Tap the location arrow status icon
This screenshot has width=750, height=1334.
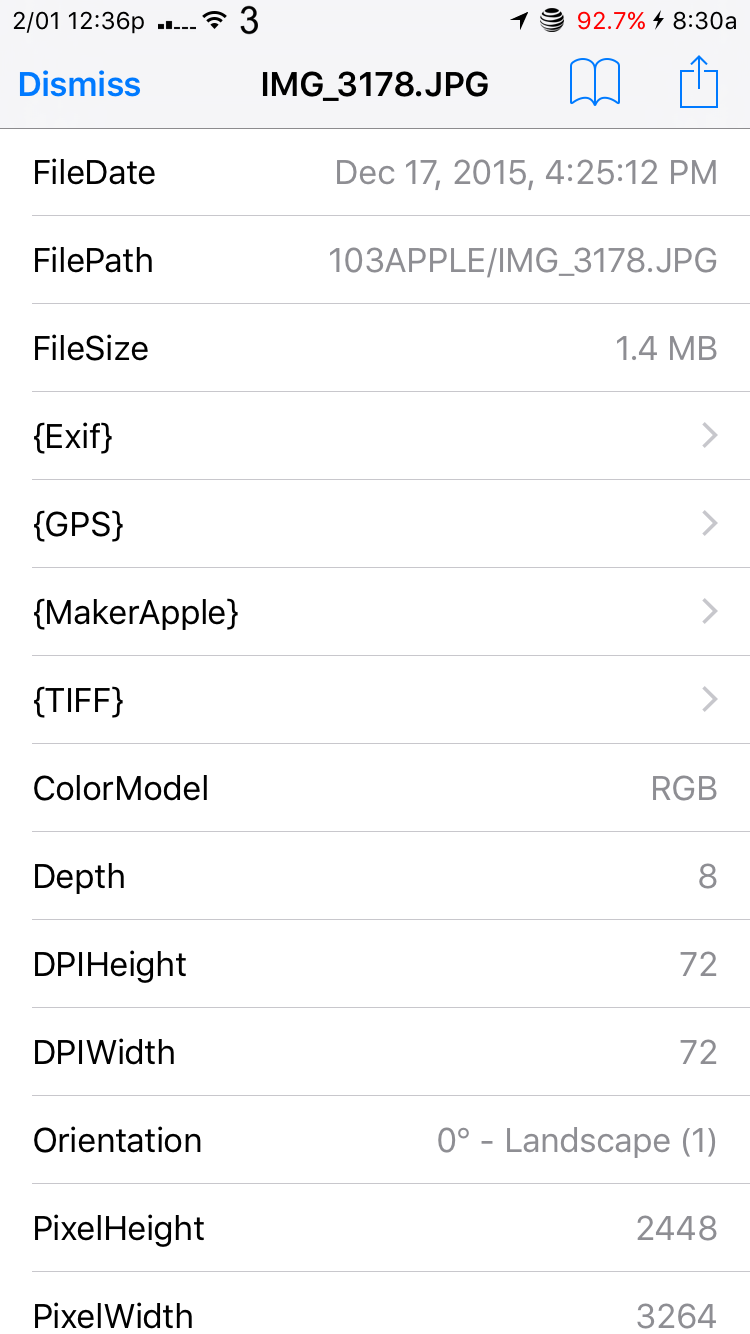pos(518,21)
